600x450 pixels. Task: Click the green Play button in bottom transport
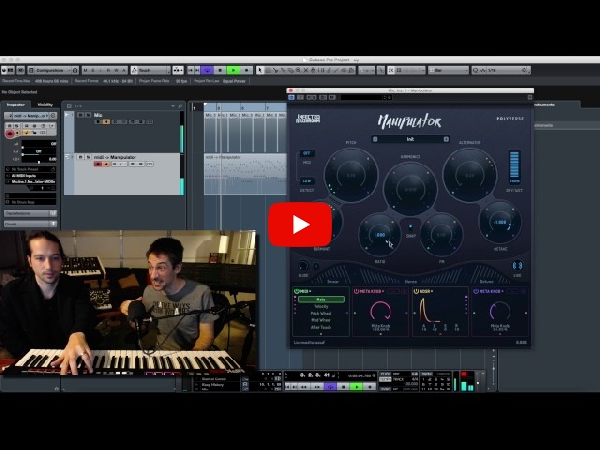[x=356, y=387]
